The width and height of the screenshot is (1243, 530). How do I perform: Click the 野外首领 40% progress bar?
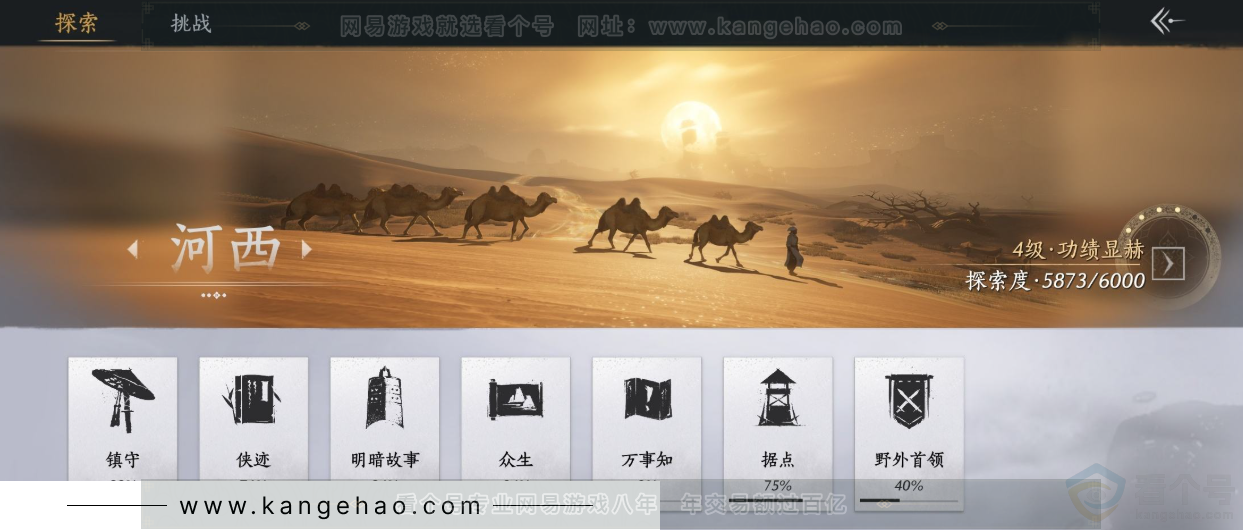(908, 500)
